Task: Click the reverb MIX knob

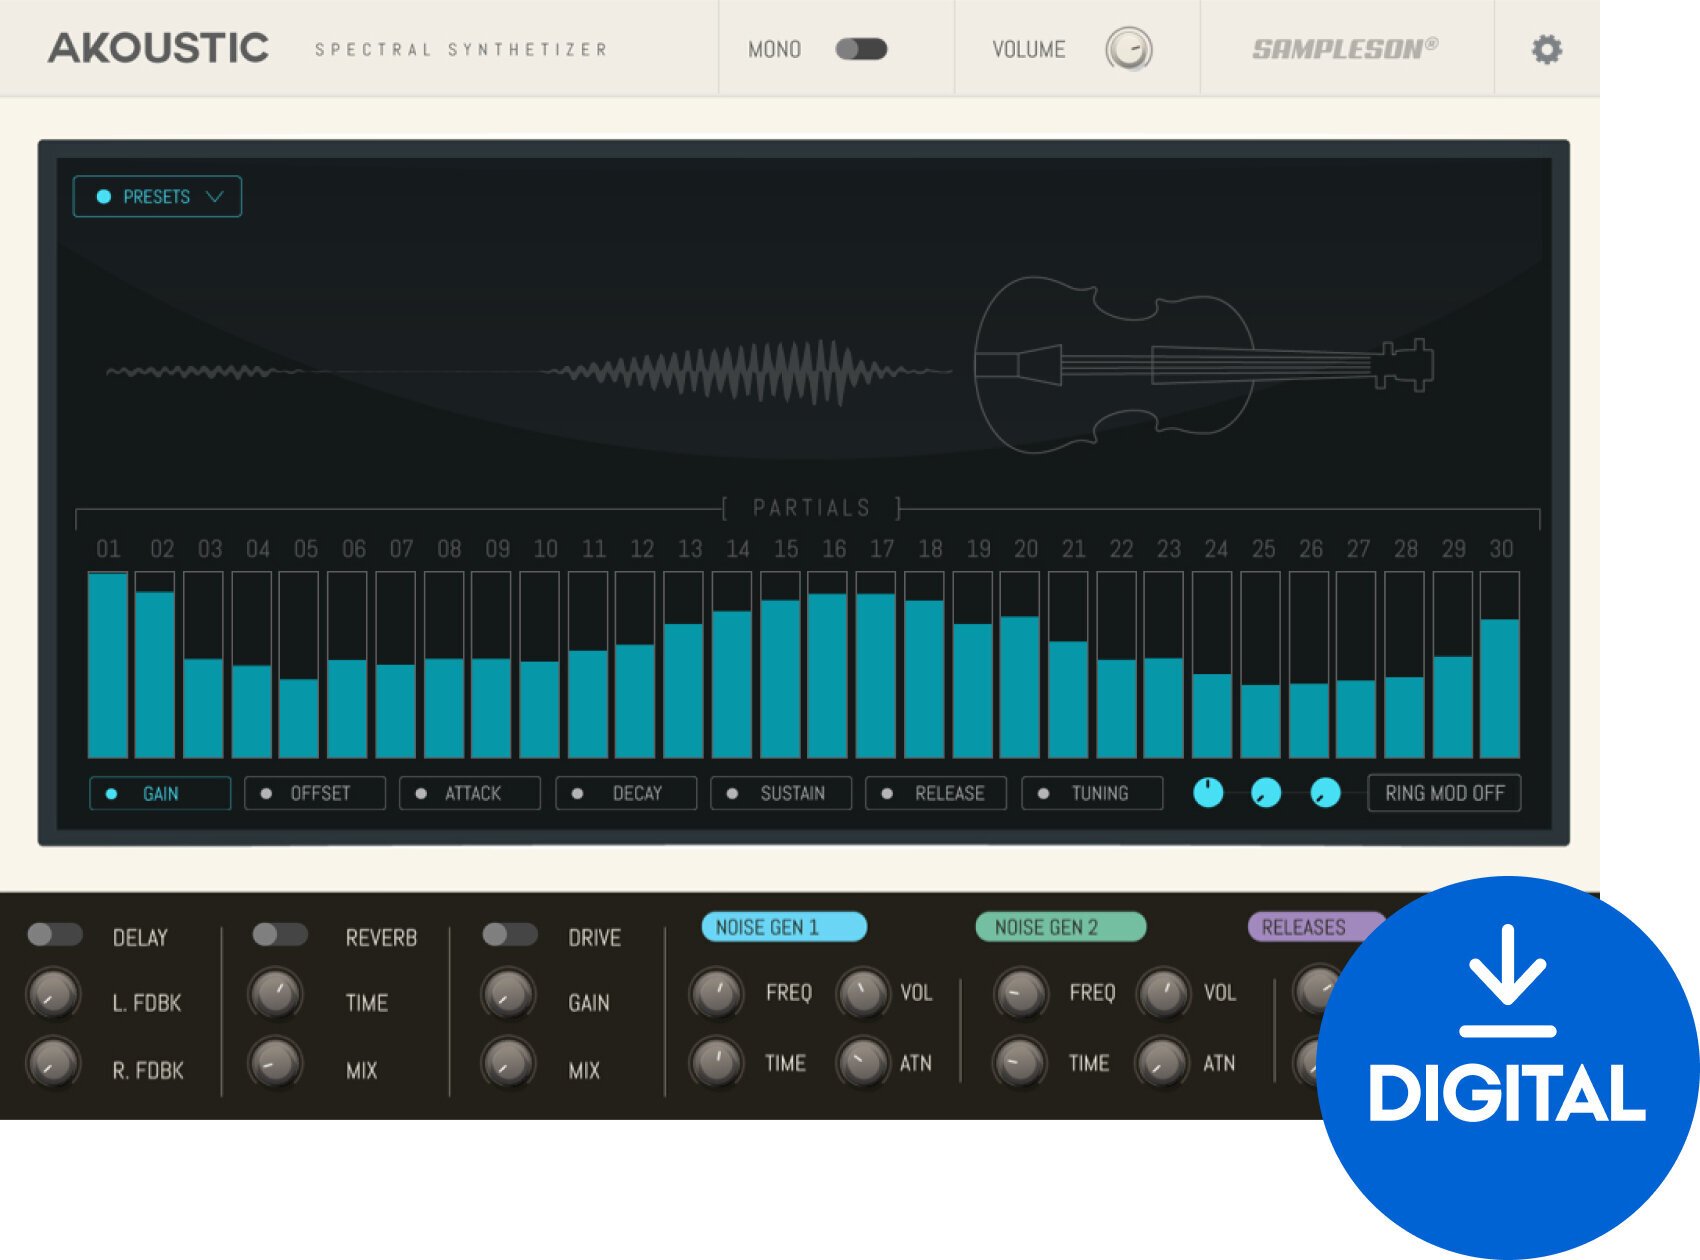Action: point(275,1062)
